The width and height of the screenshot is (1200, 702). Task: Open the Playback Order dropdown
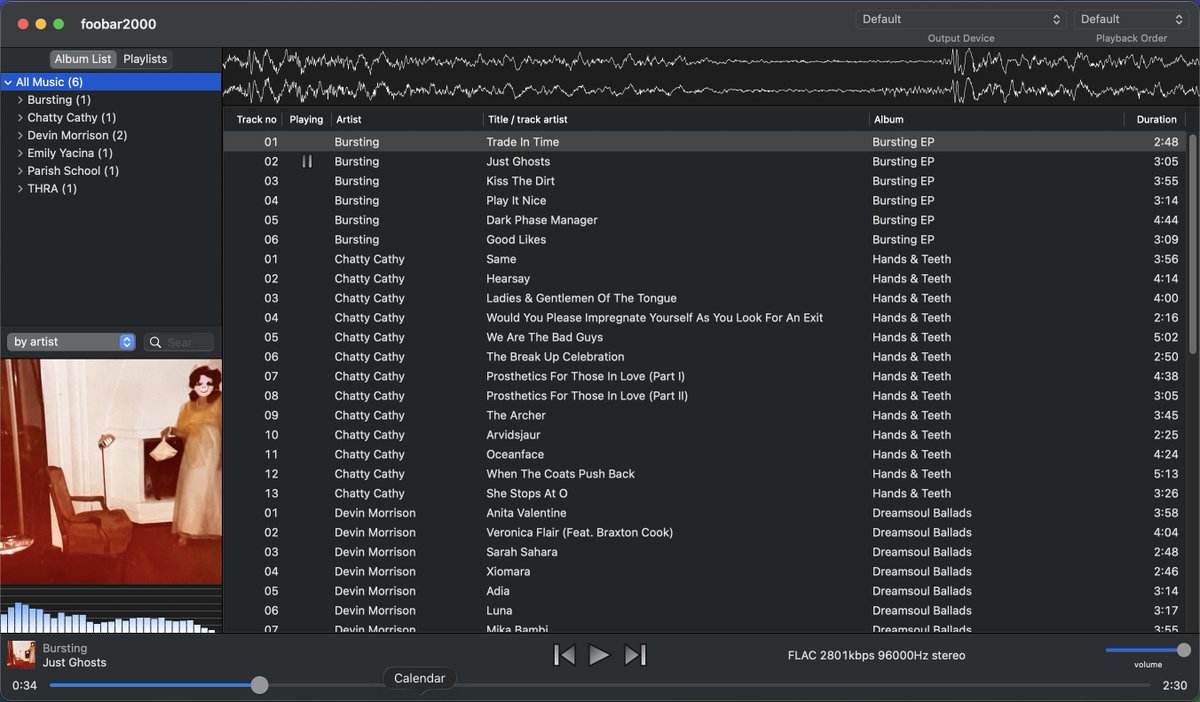1130,19
